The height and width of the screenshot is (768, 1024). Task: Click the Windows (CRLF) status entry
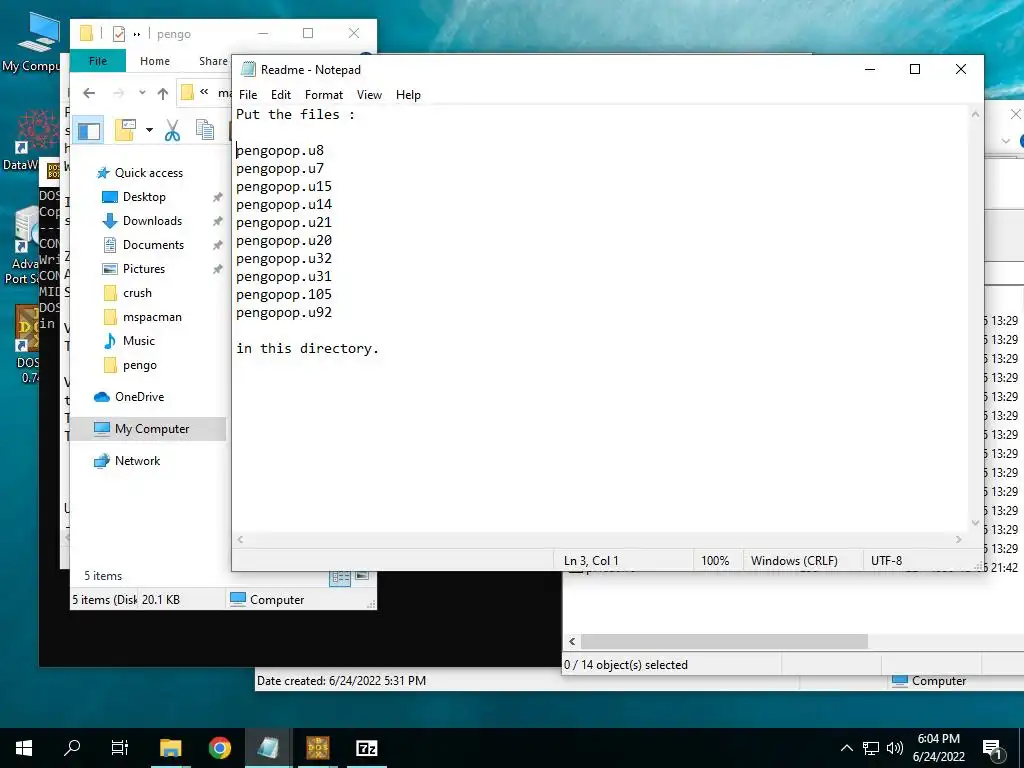794,561
